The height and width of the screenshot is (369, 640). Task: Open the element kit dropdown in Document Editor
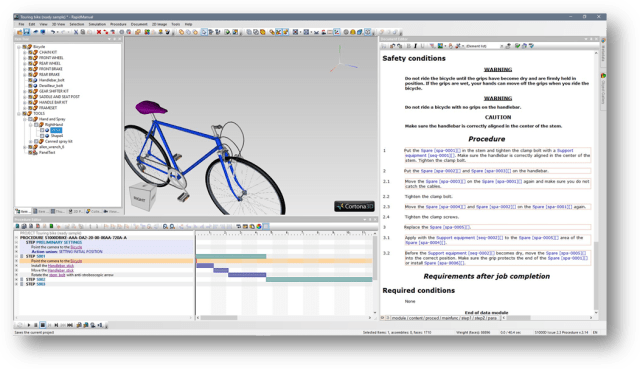(x=501, y=46)
